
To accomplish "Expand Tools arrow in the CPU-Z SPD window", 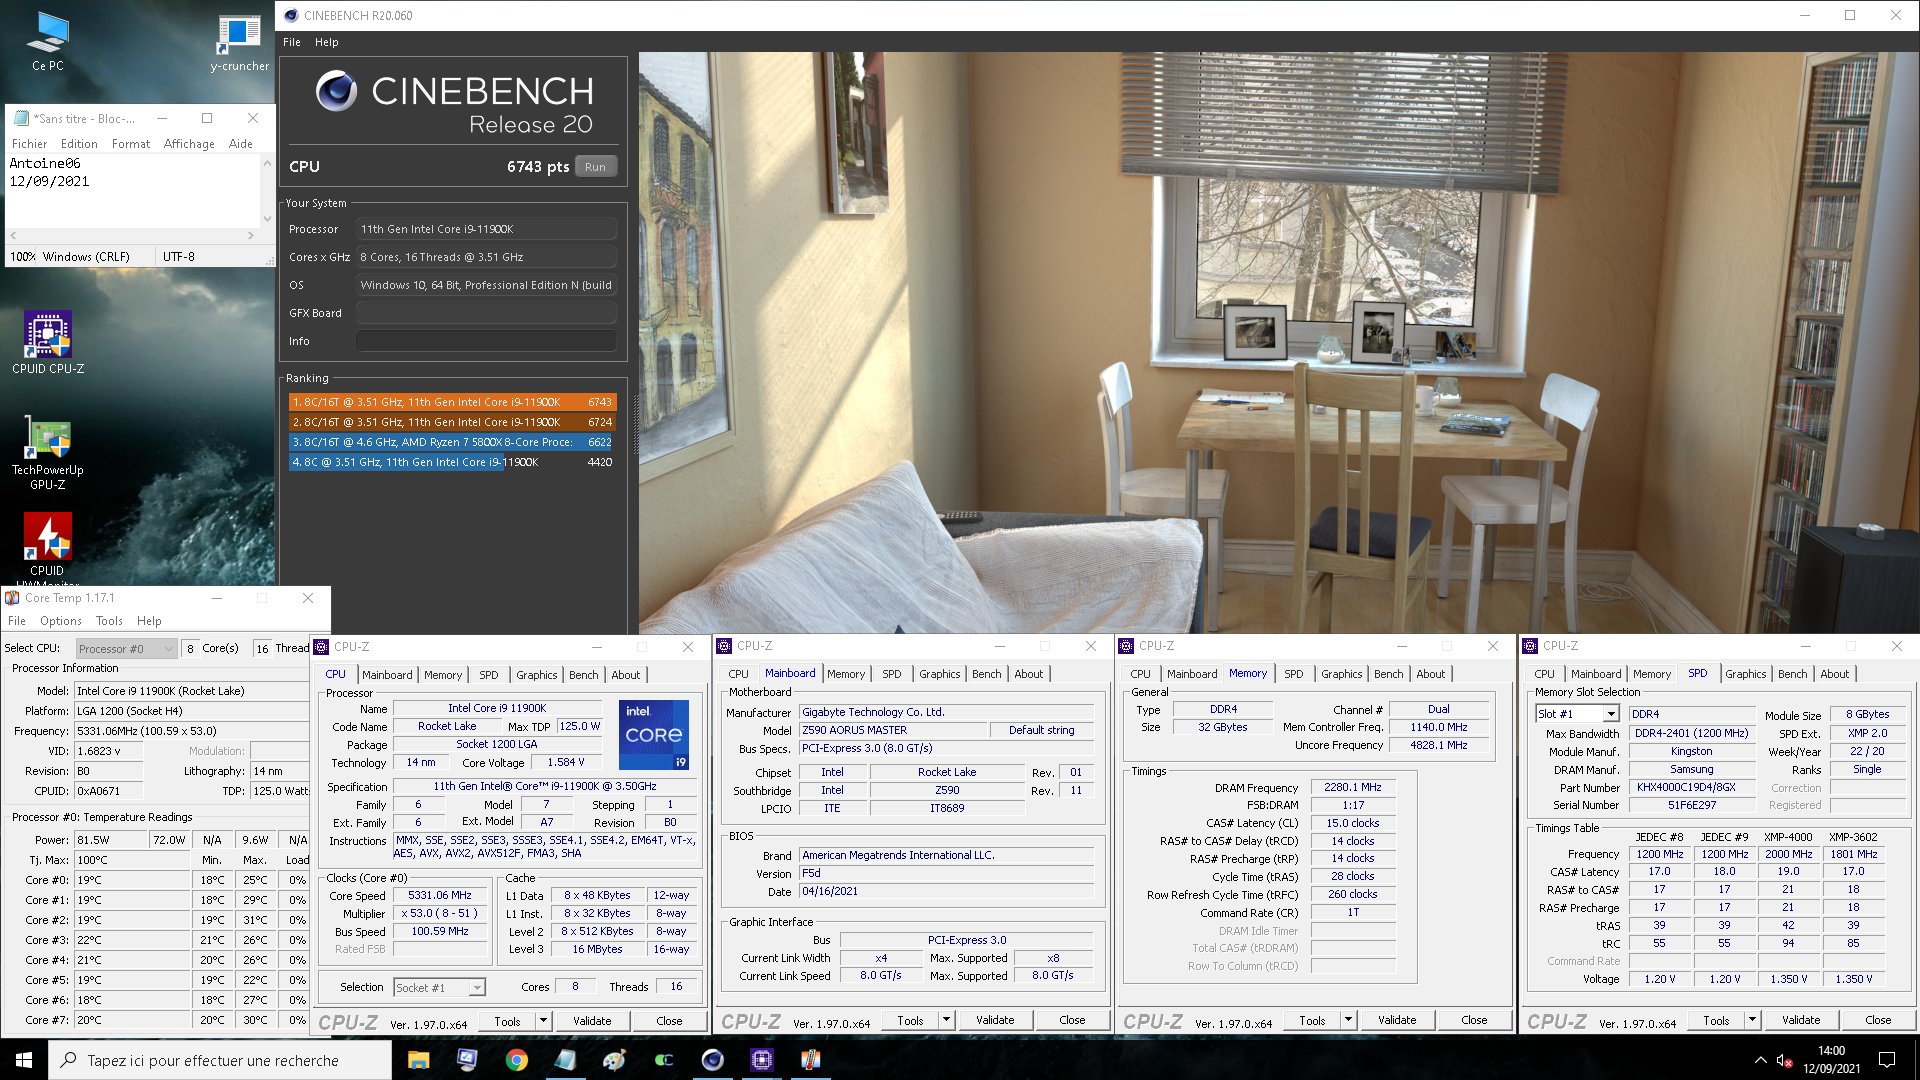I will 1752,1020.
